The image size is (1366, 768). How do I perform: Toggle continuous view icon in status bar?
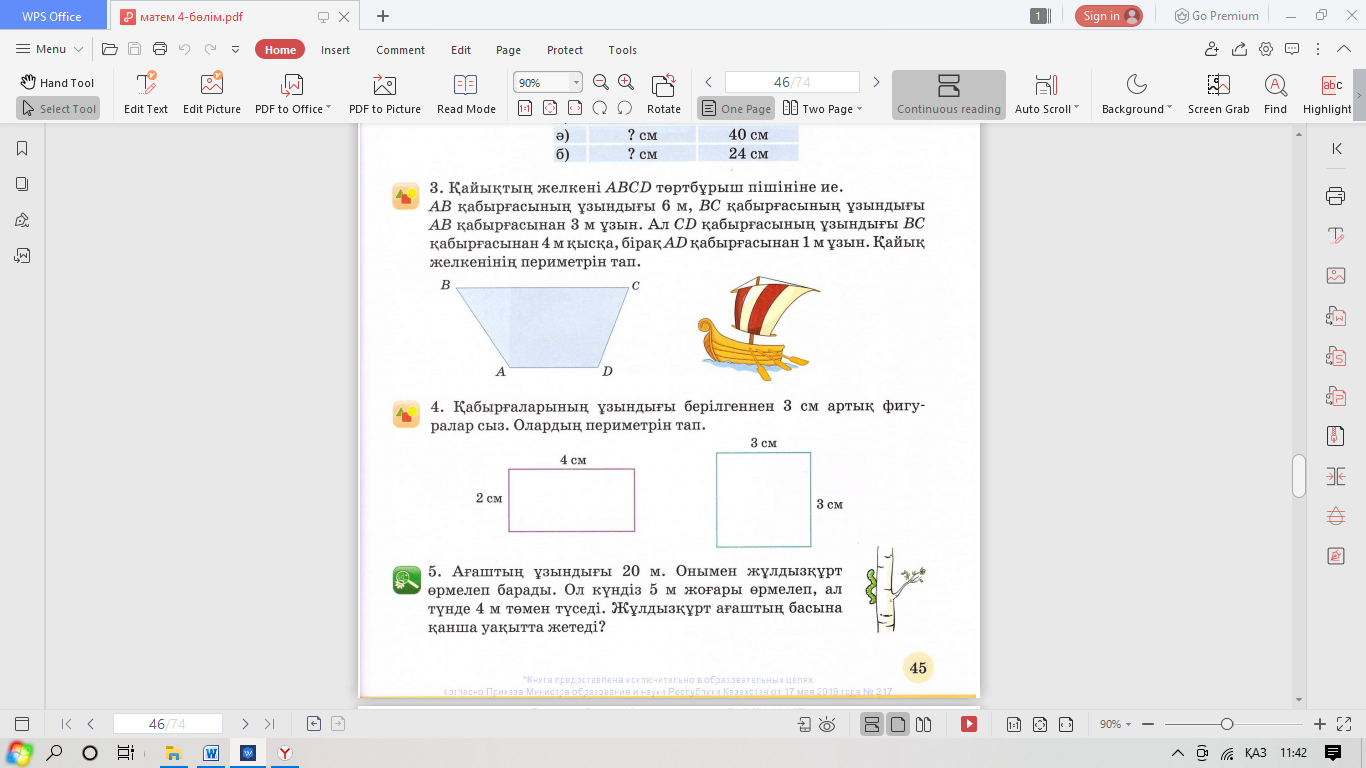pos(872,724)
